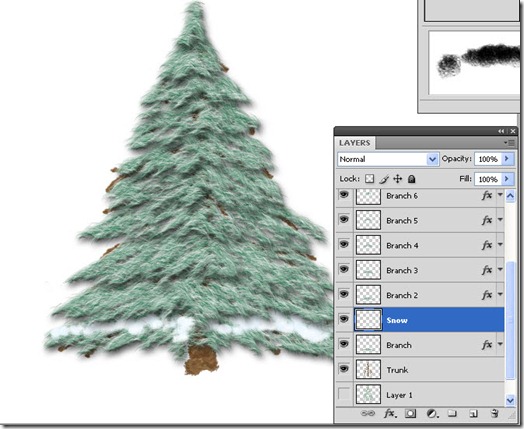Screen dimensions: 524x429
Task: Select the LAYERS tab
Action: 355,143
